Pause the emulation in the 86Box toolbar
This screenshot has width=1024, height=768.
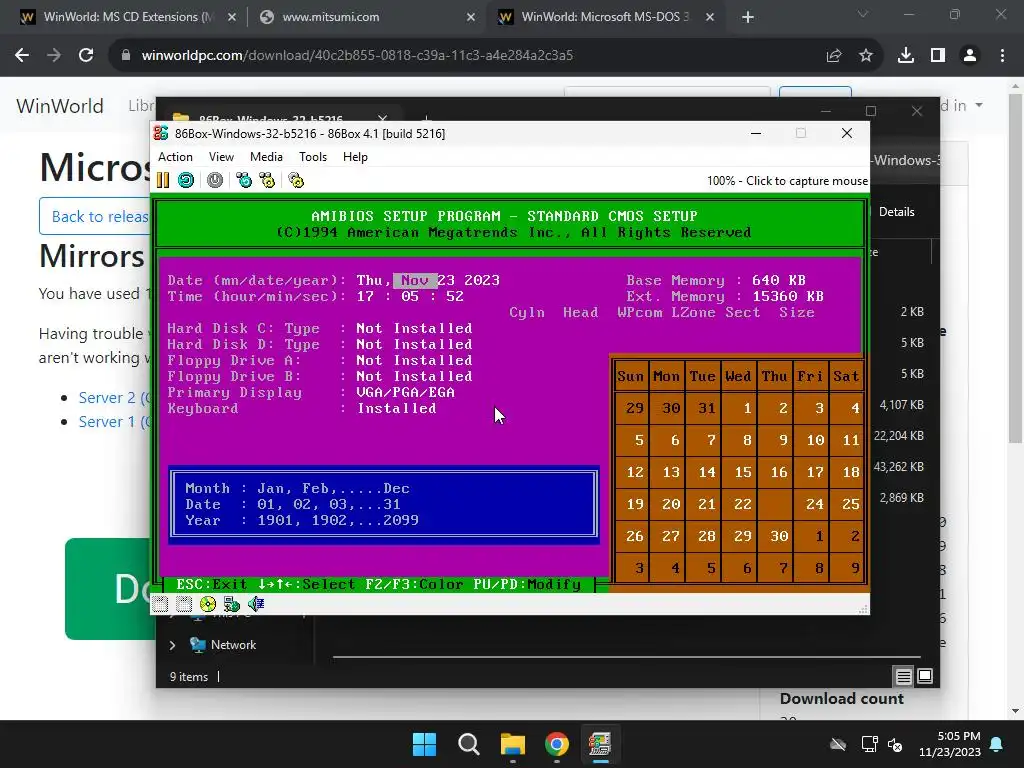163,180
